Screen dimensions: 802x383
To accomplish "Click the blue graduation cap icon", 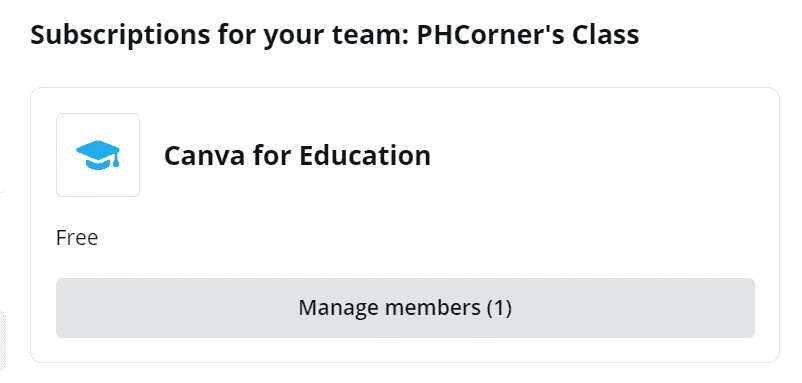I will tap(98, 155).
